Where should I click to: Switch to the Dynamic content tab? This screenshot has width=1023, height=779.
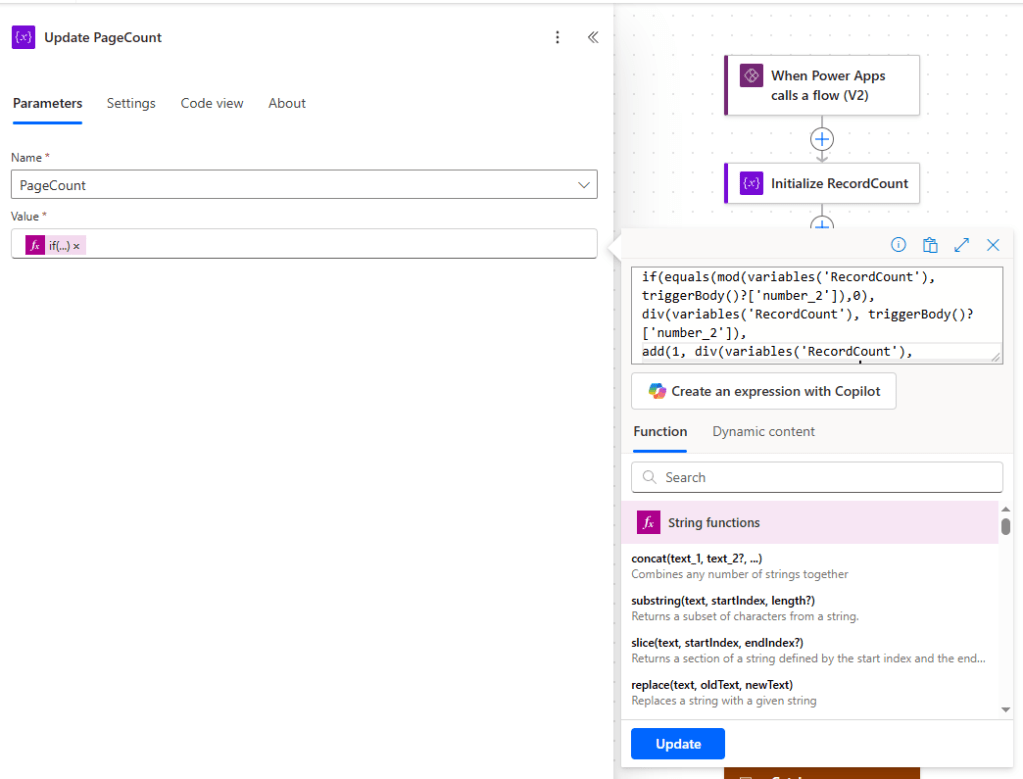click(x=763, y=432)
